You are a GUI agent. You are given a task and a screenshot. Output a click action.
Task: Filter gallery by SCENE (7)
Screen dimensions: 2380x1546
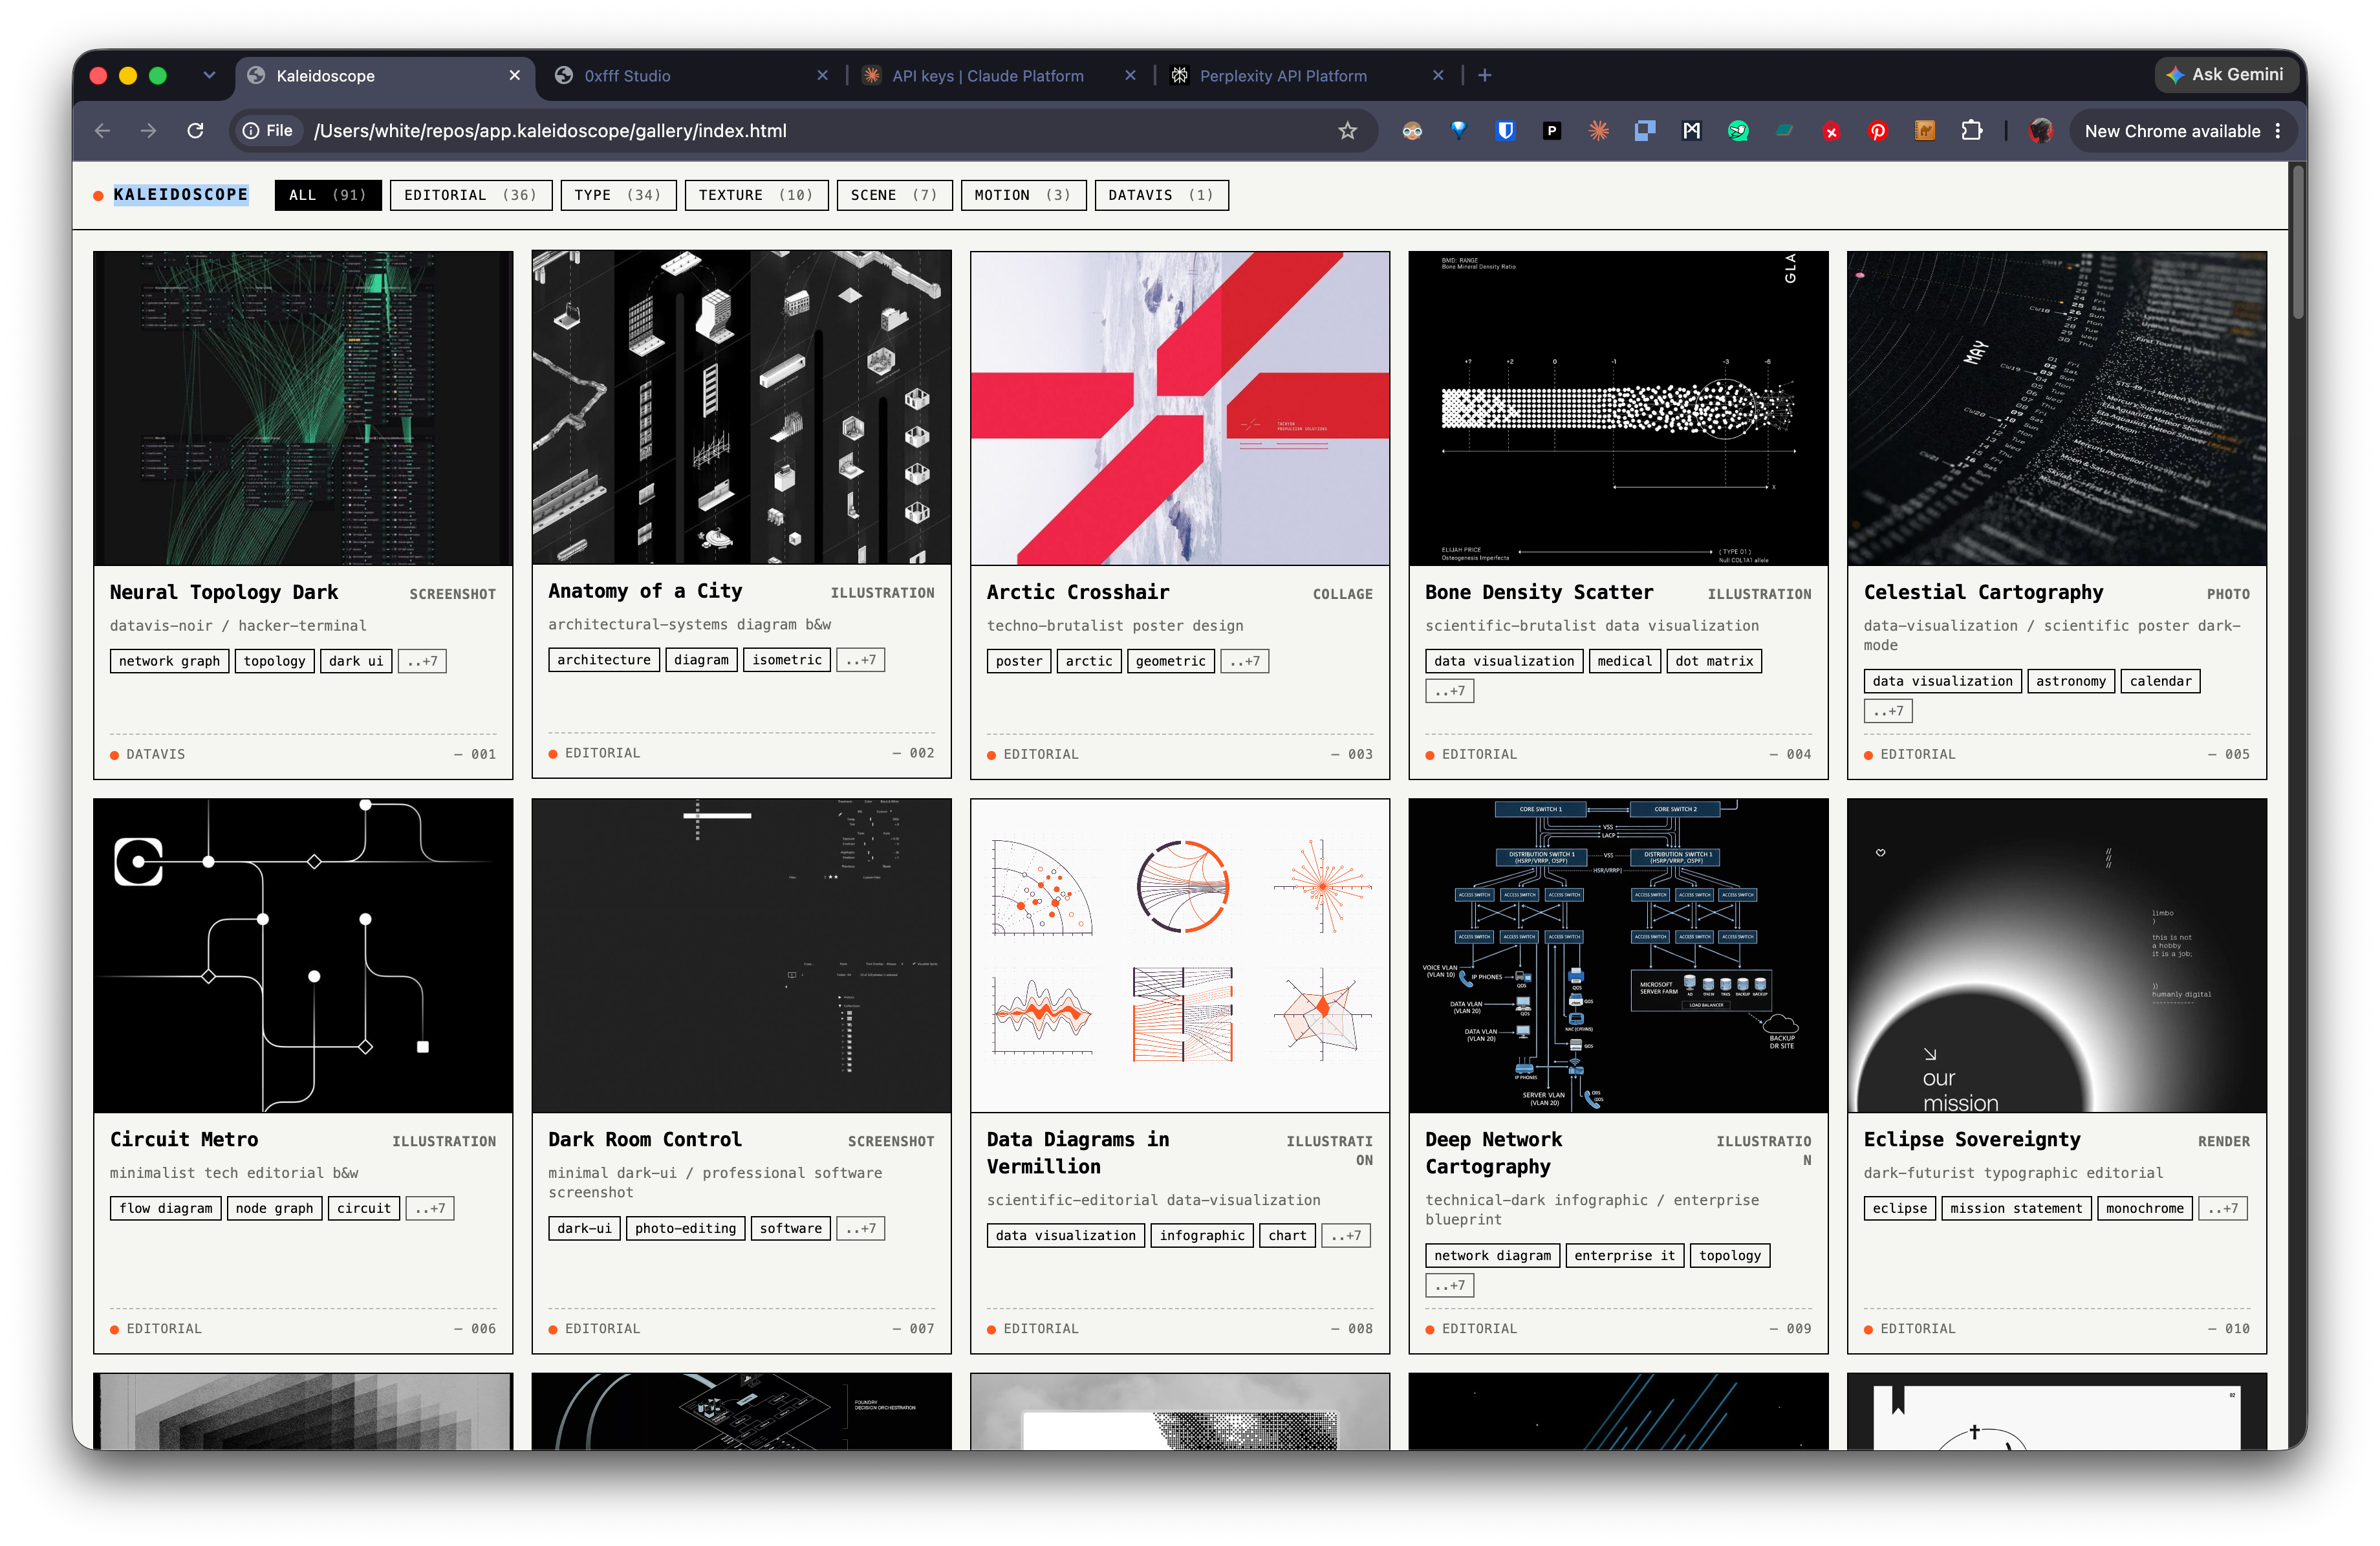pyautogui.click(x=894, y=195)
